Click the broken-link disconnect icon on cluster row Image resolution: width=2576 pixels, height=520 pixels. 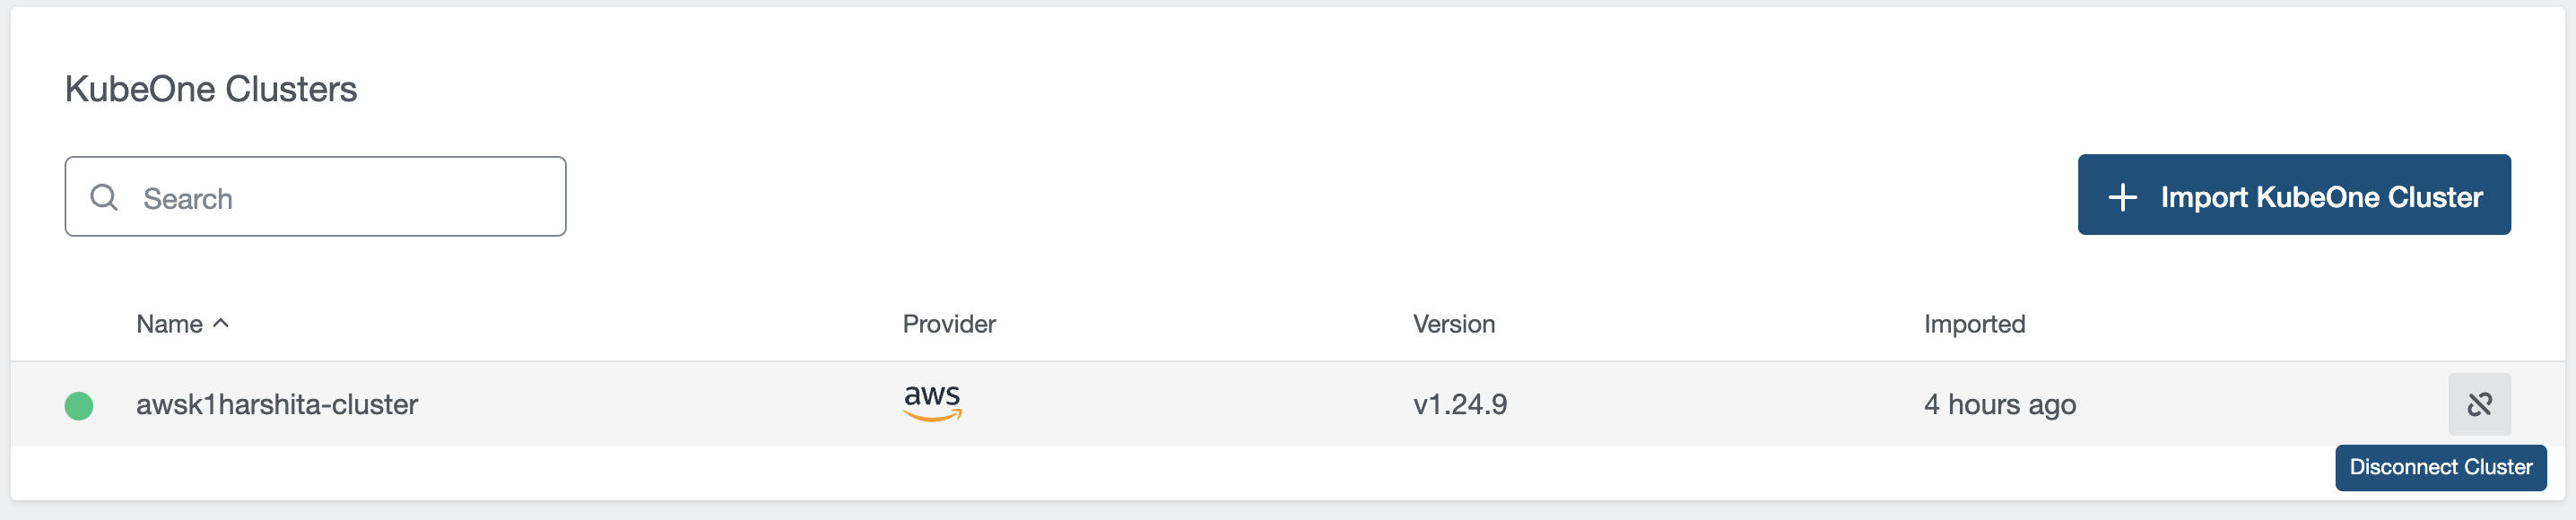[x=2479, y=405]
